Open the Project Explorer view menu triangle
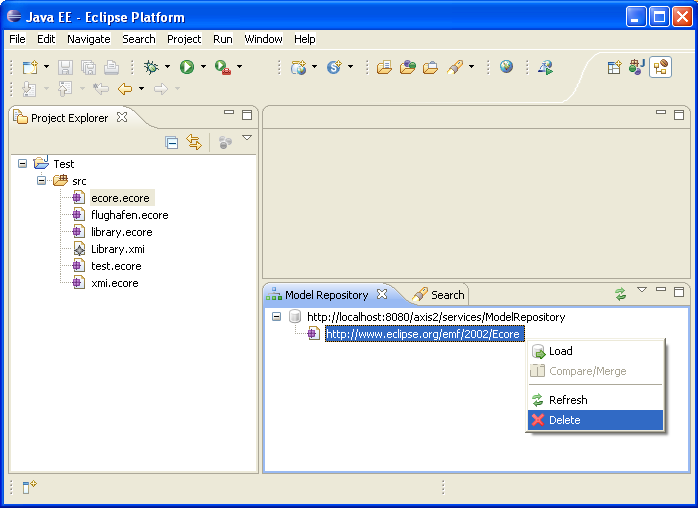The width and height of the screenshot is (698, 508). (247, 138)
